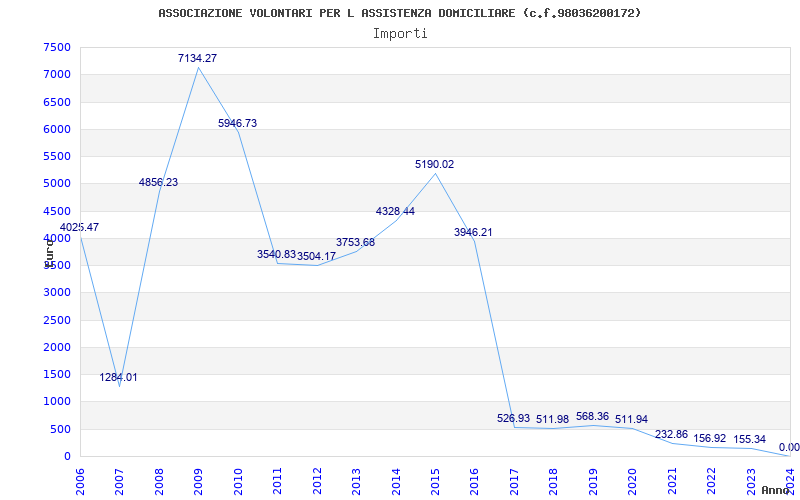Click the 7500 y-axis tick label

[57, 47]
